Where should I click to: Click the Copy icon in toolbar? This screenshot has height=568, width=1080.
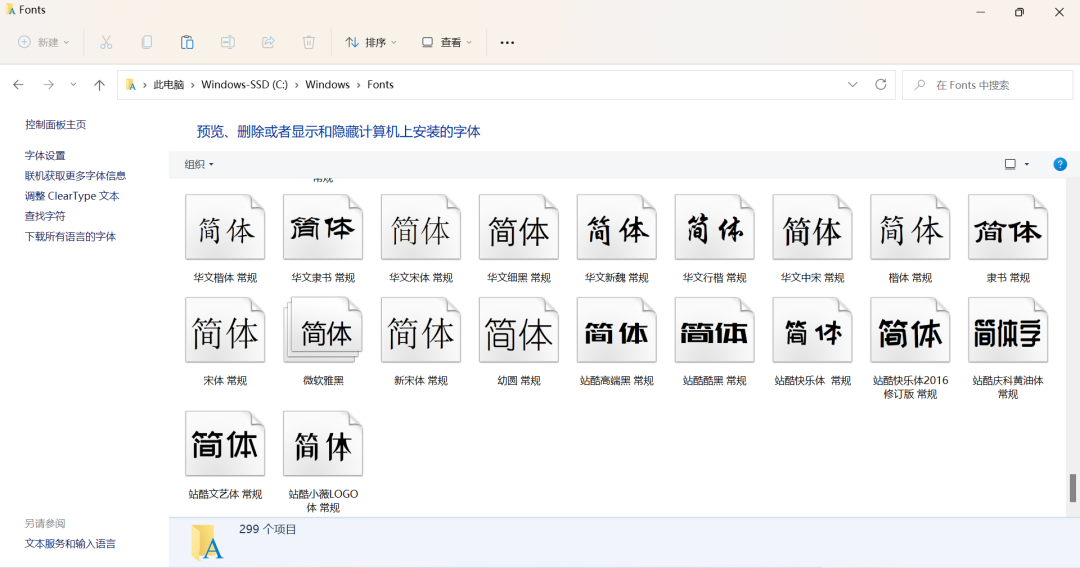[147, 43]
